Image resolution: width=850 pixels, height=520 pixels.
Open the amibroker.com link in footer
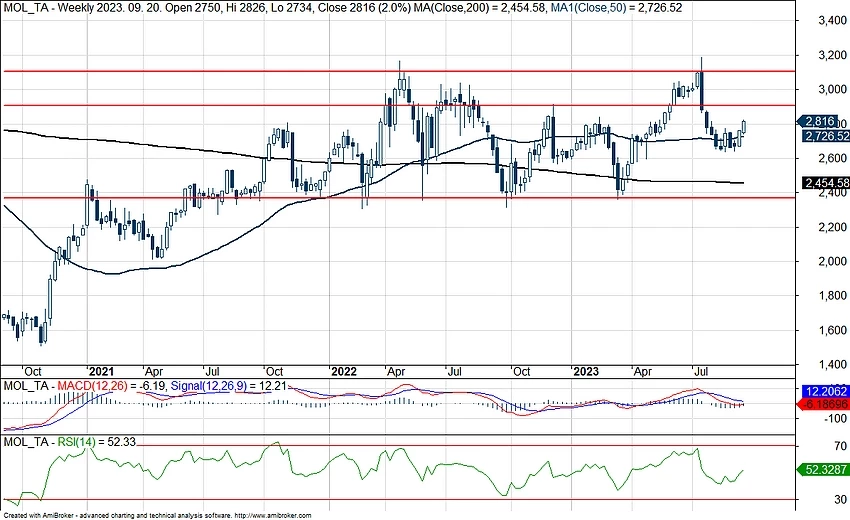click(x=273, y=515)
